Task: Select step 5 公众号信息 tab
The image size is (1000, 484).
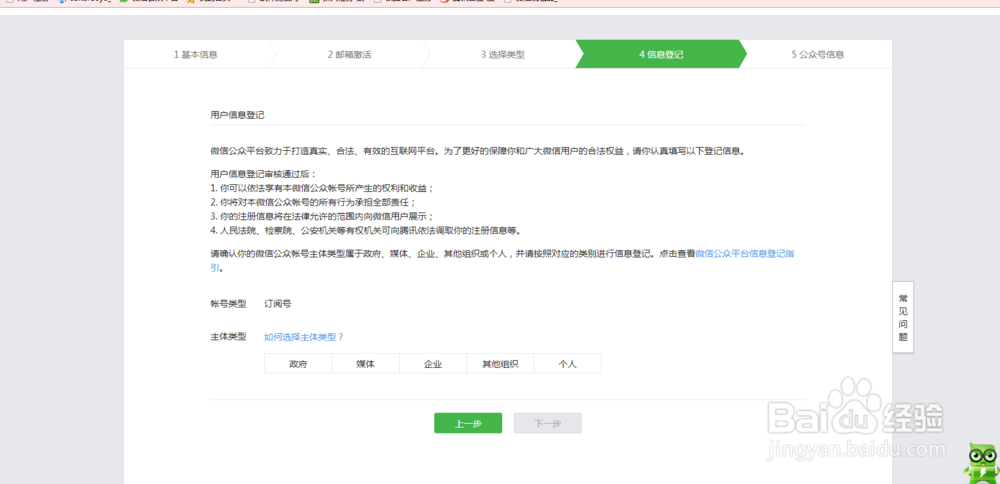Action: [x=818, y=54]
